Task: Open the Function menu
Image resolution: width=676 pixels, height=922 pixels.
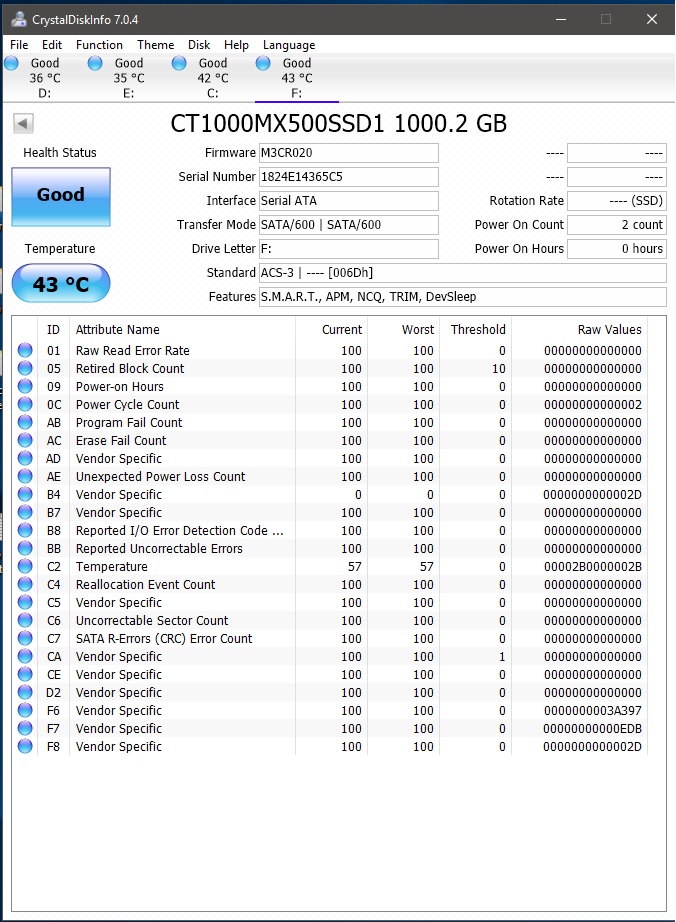Action: tap(99, 45)
